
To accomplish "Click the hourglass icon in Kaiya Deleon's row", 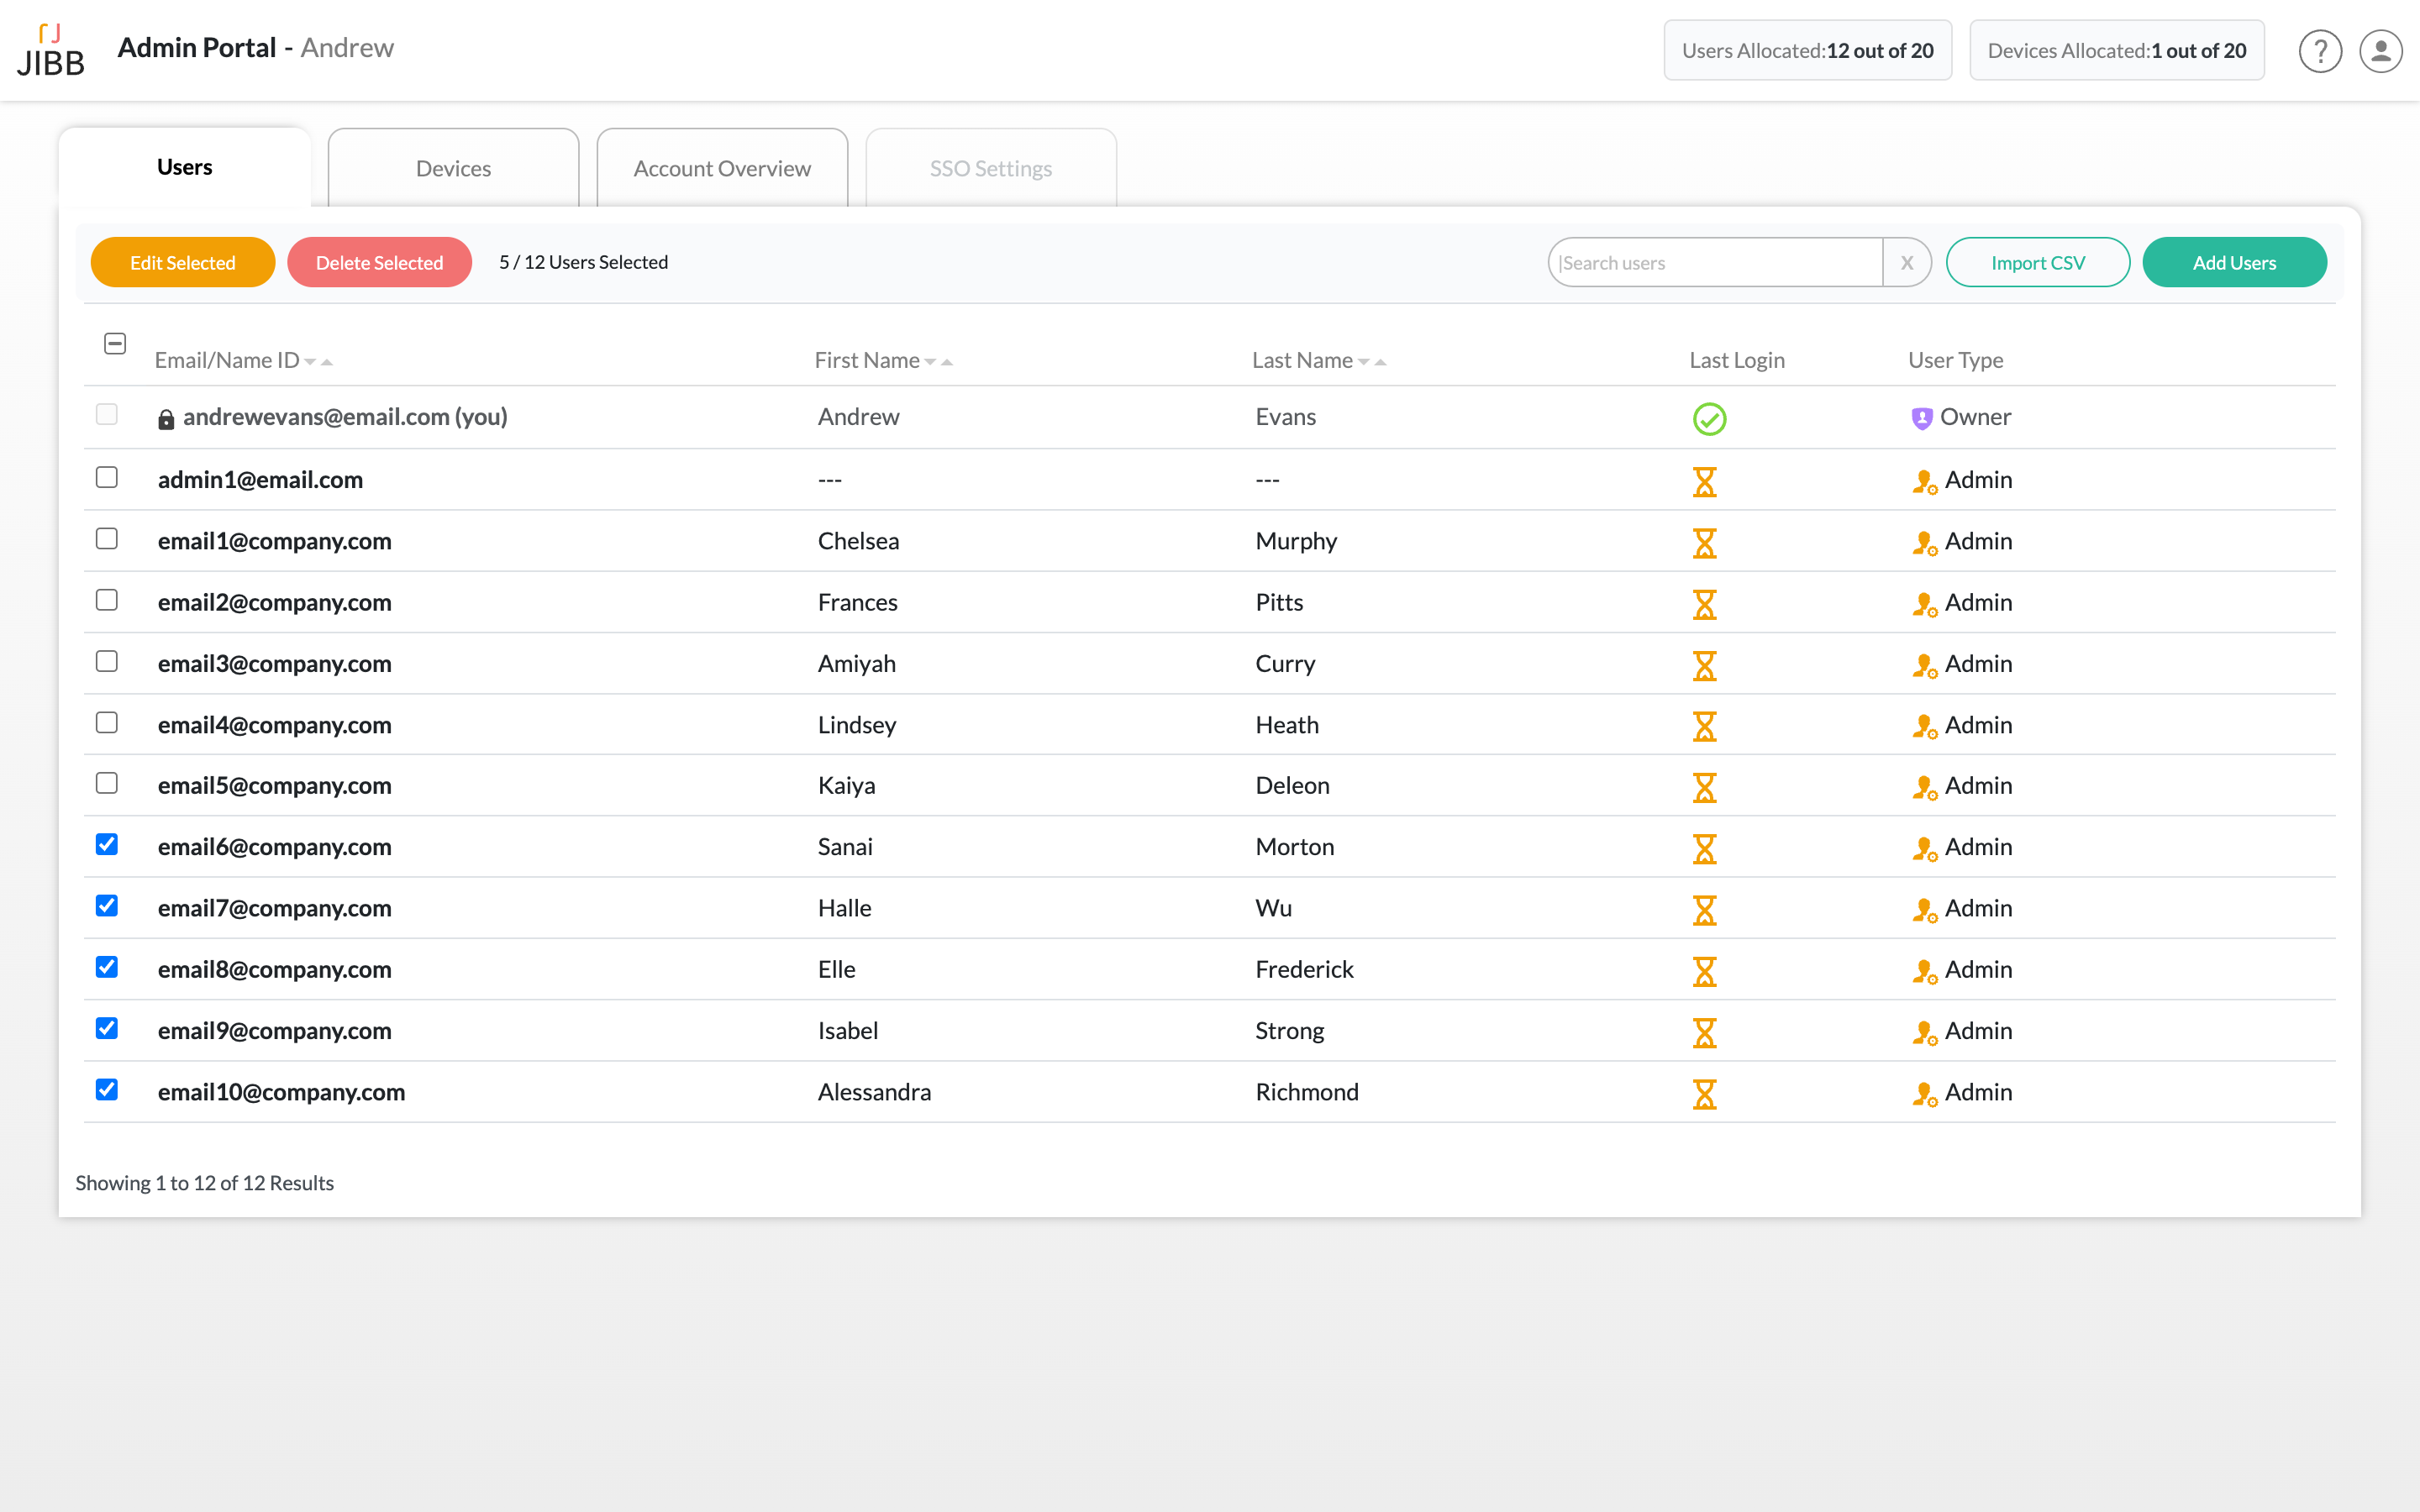I will pos(1704,787).
